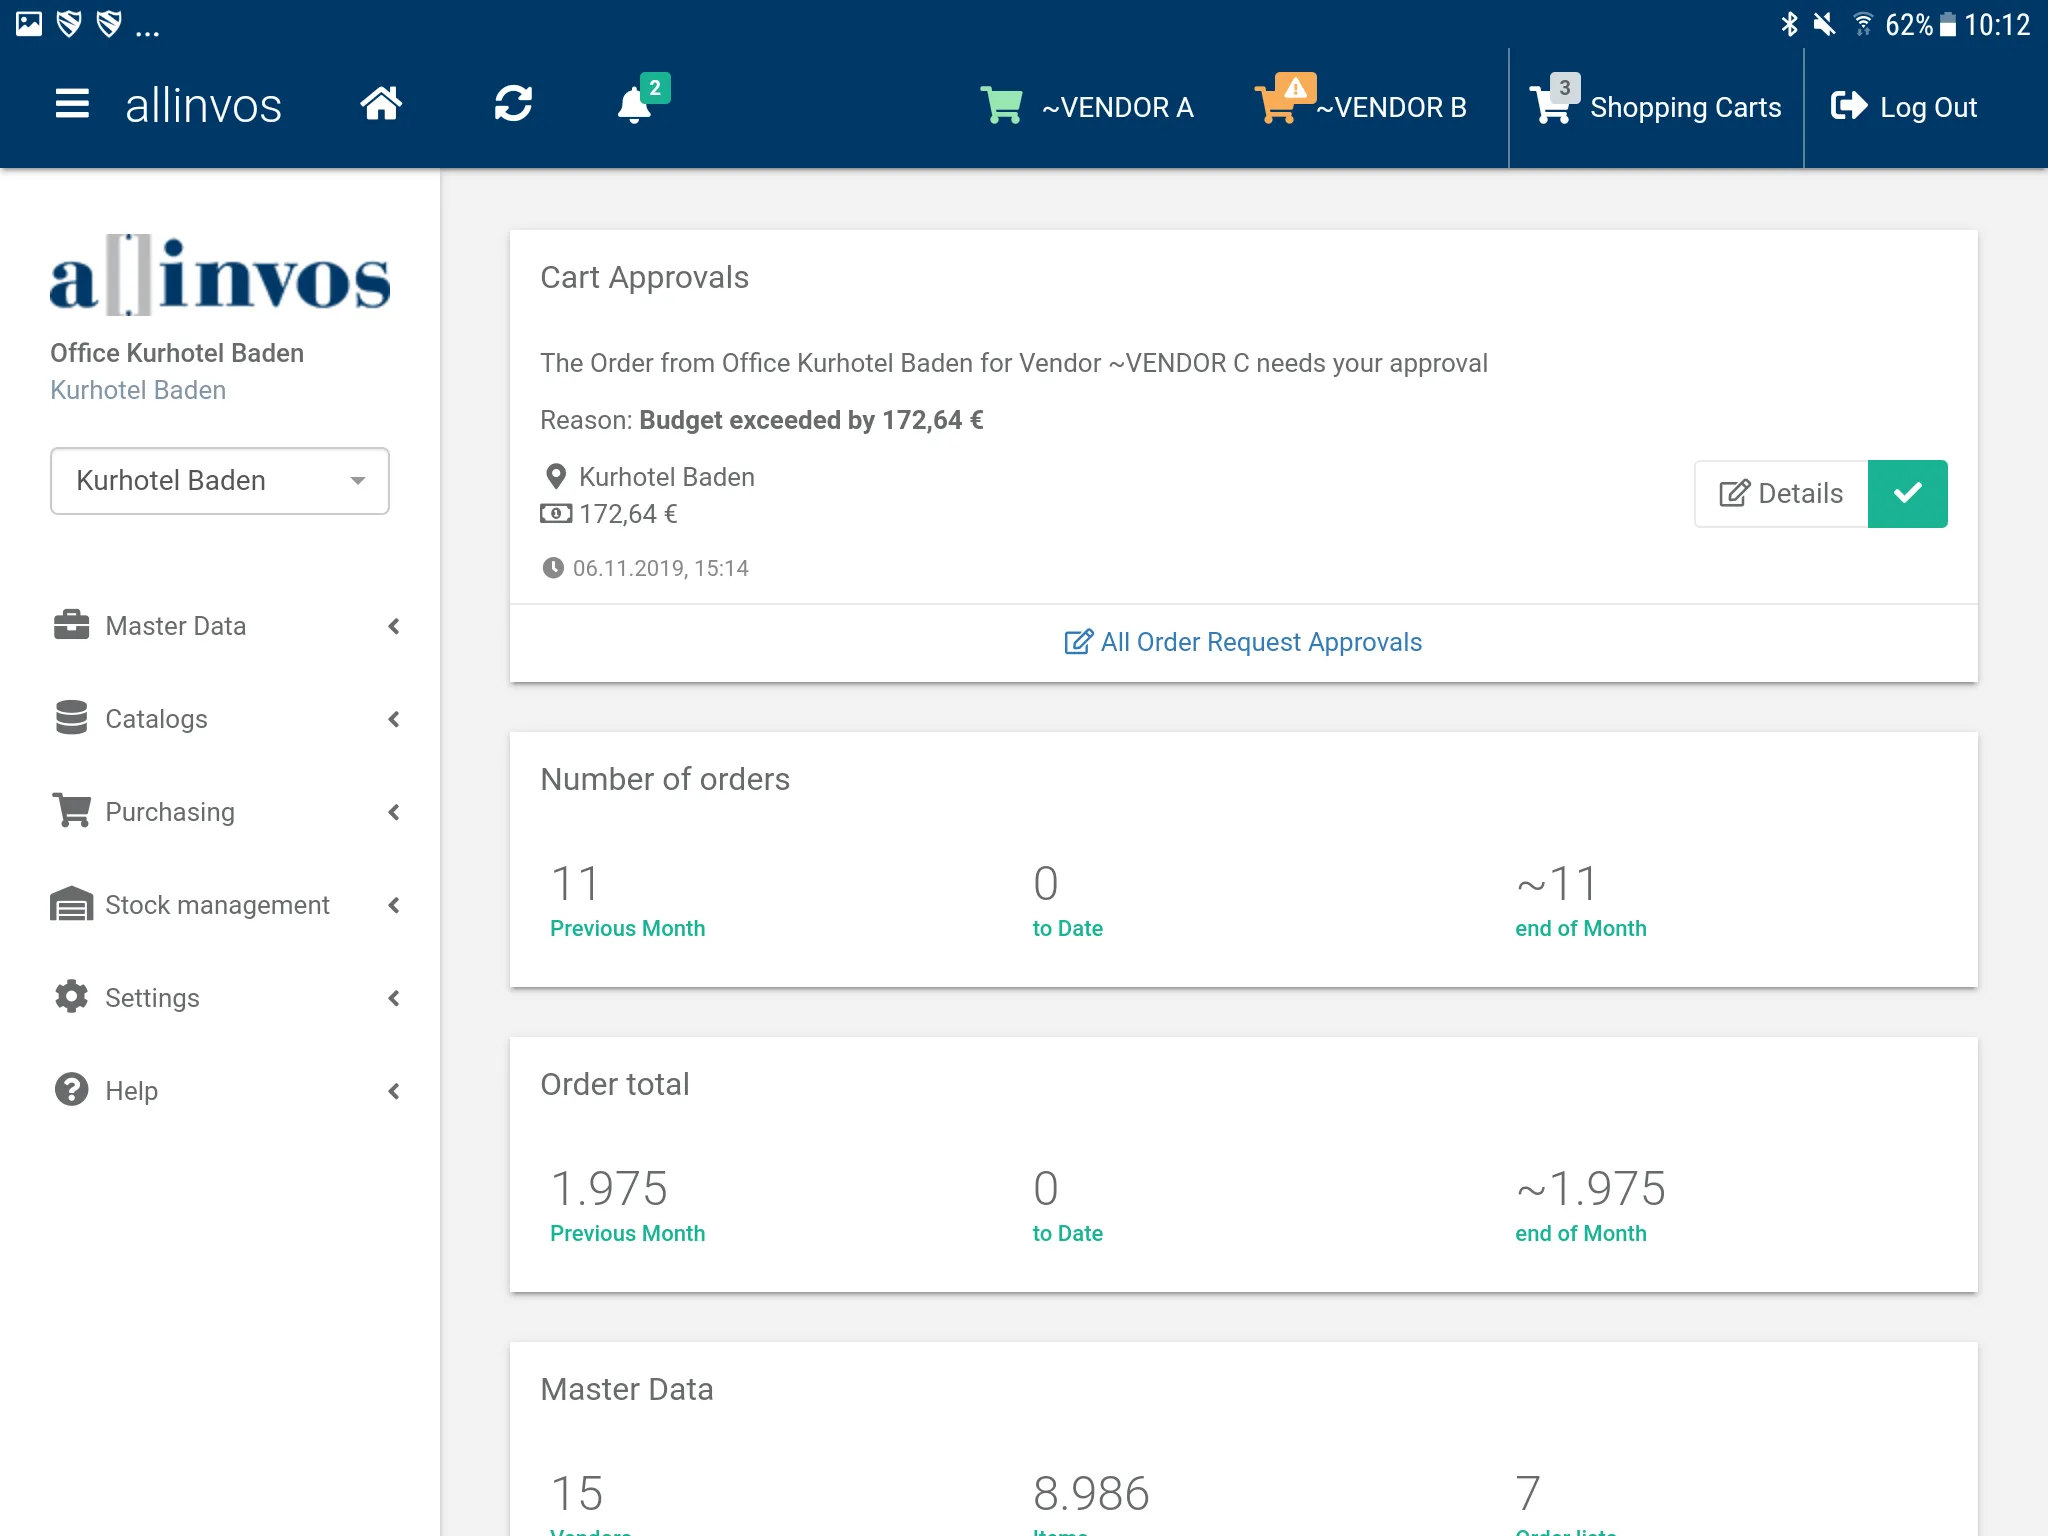This screenshot has height=1536, width=2048.
Task: Click the refresh sync icon
Action: click(x=513, y=104)
